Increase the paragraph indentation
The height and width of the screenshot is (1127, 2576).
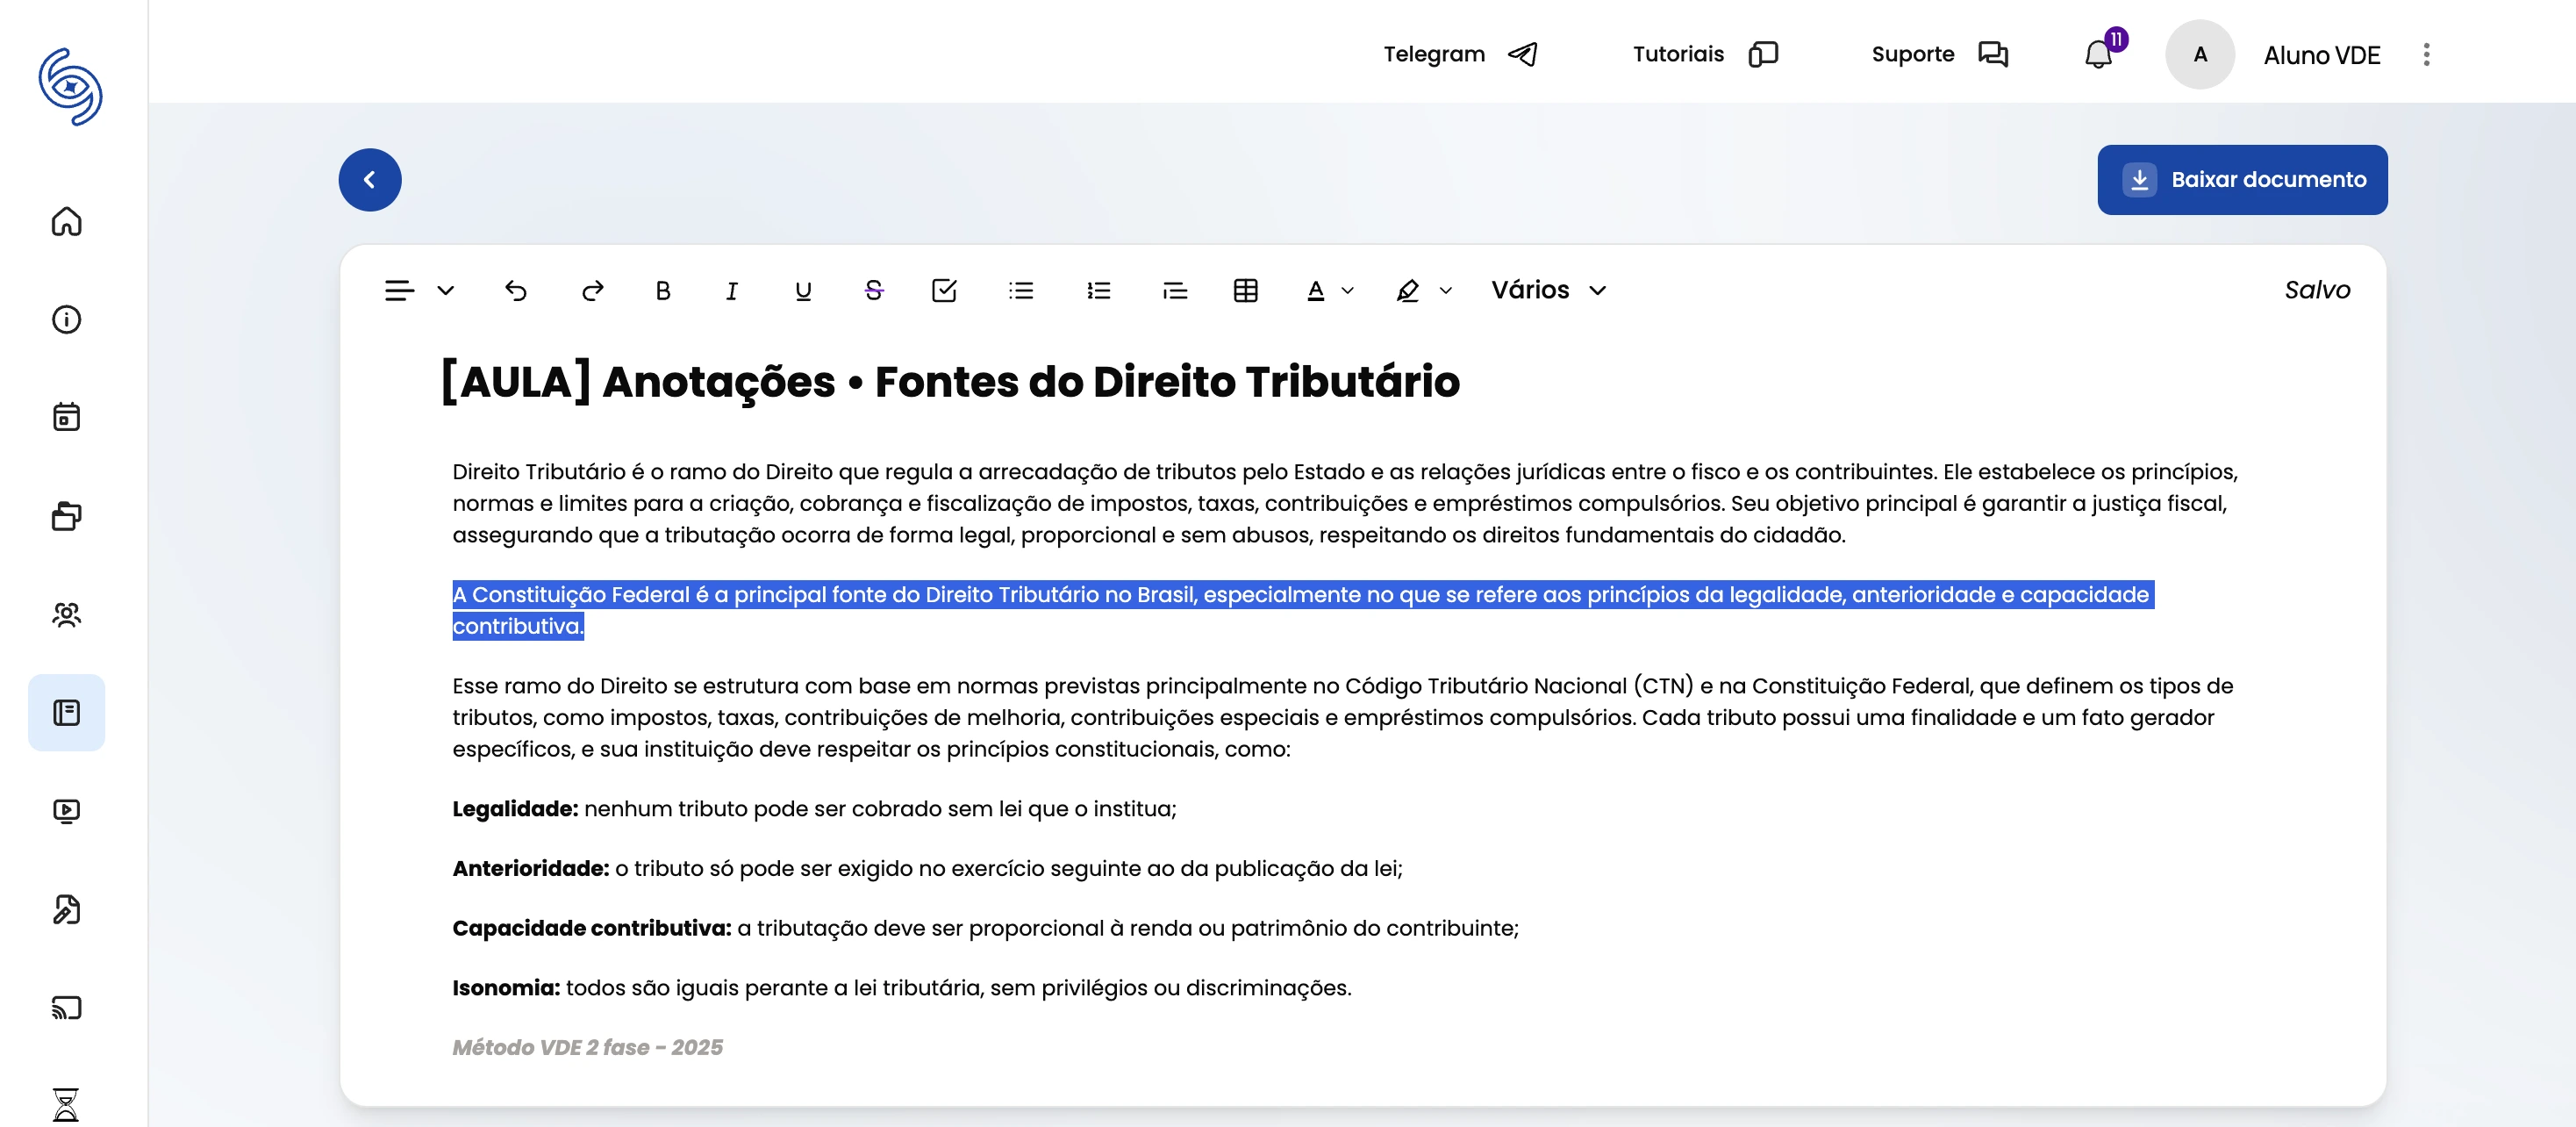1174,291
